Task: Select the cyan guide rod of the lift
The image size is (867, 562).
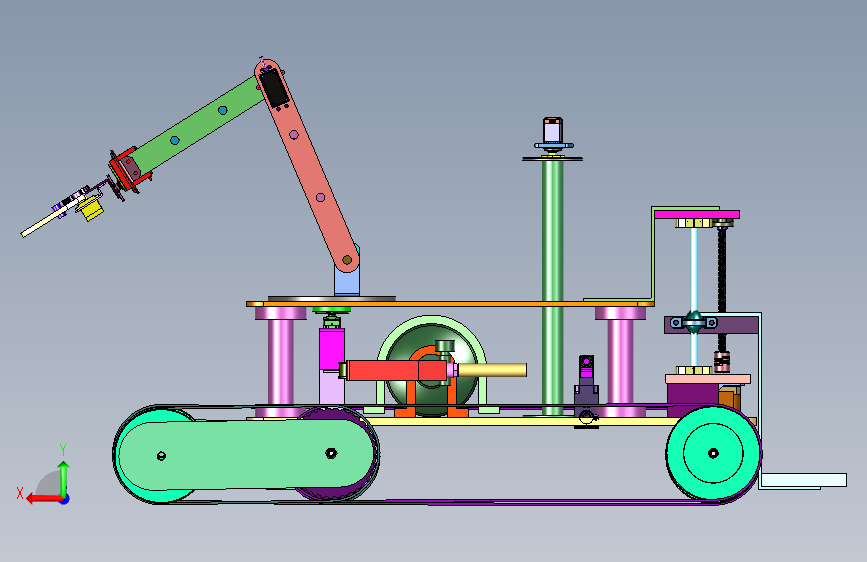Action: 693,296
